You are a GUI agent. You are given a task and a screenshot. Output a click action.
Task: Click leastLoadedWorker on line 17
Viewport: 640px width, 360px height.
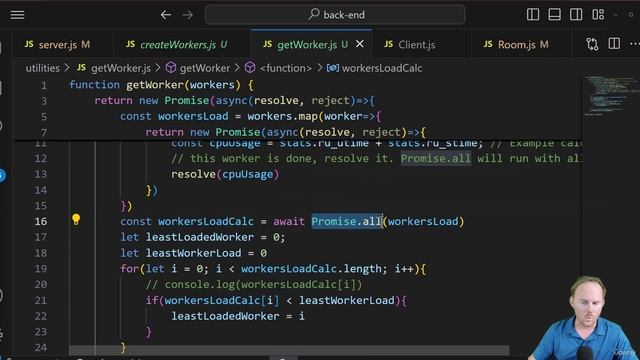pos(200,237)
